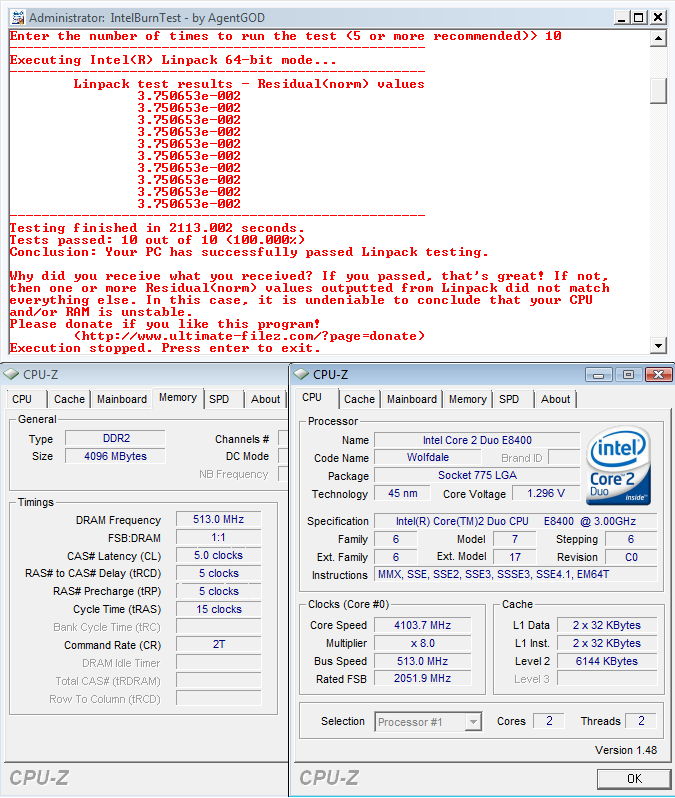
Task: Open the Processor #1 selection dropdown
Action: click(428, 721)
